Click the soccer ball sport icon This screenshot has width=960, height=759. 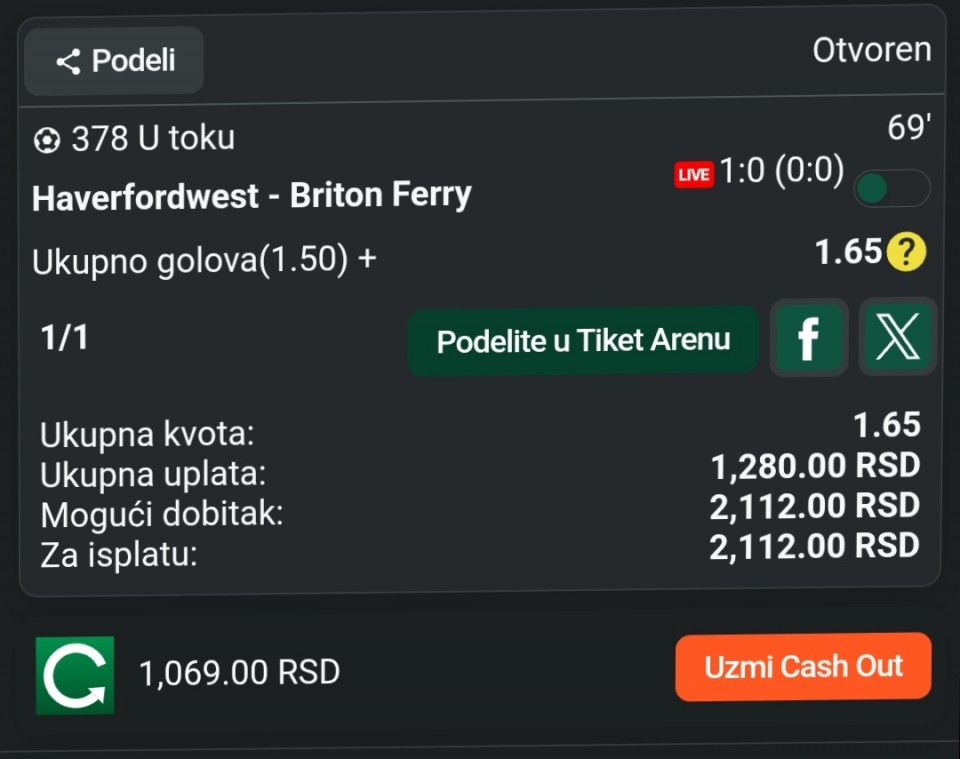point(47,141)
